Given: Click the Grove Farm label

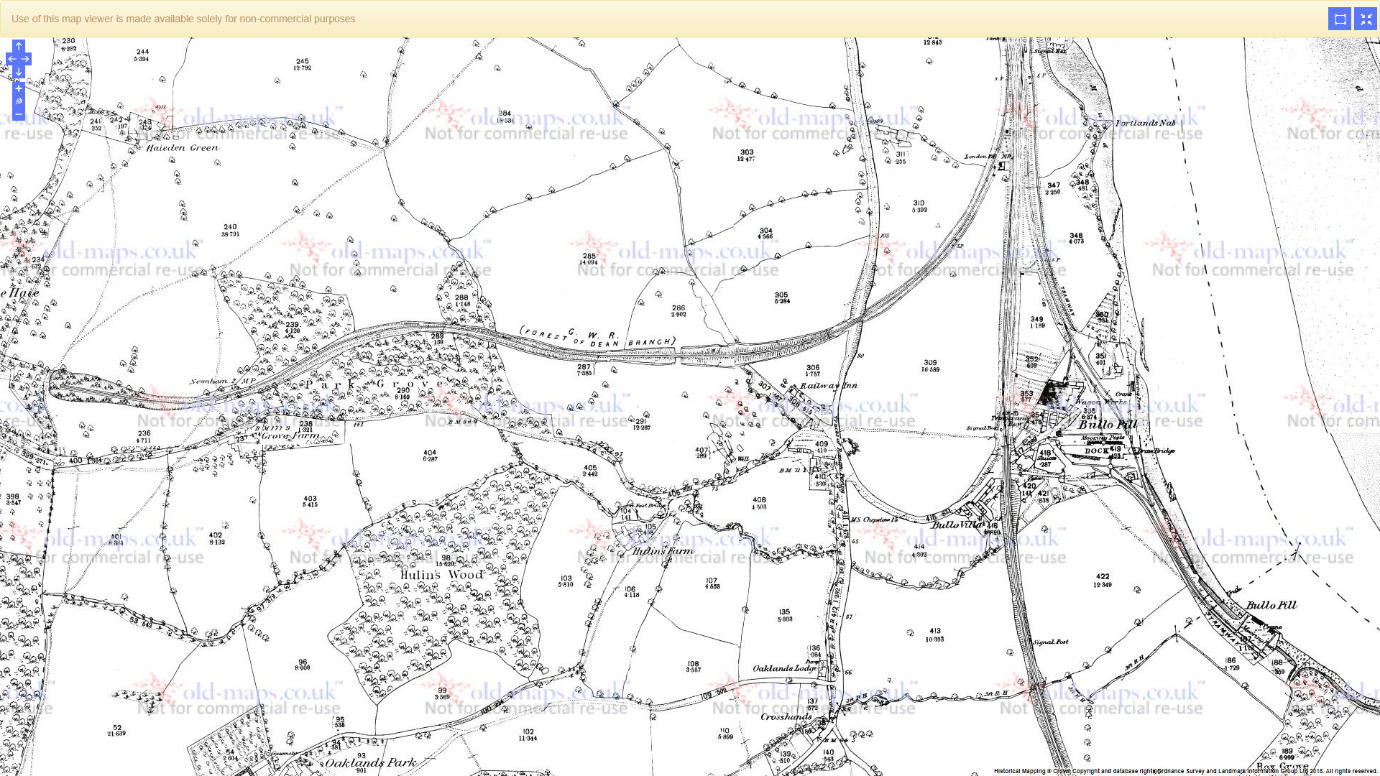Looking at the screenshot, I should pyautogui.click(x=284, y=436).
